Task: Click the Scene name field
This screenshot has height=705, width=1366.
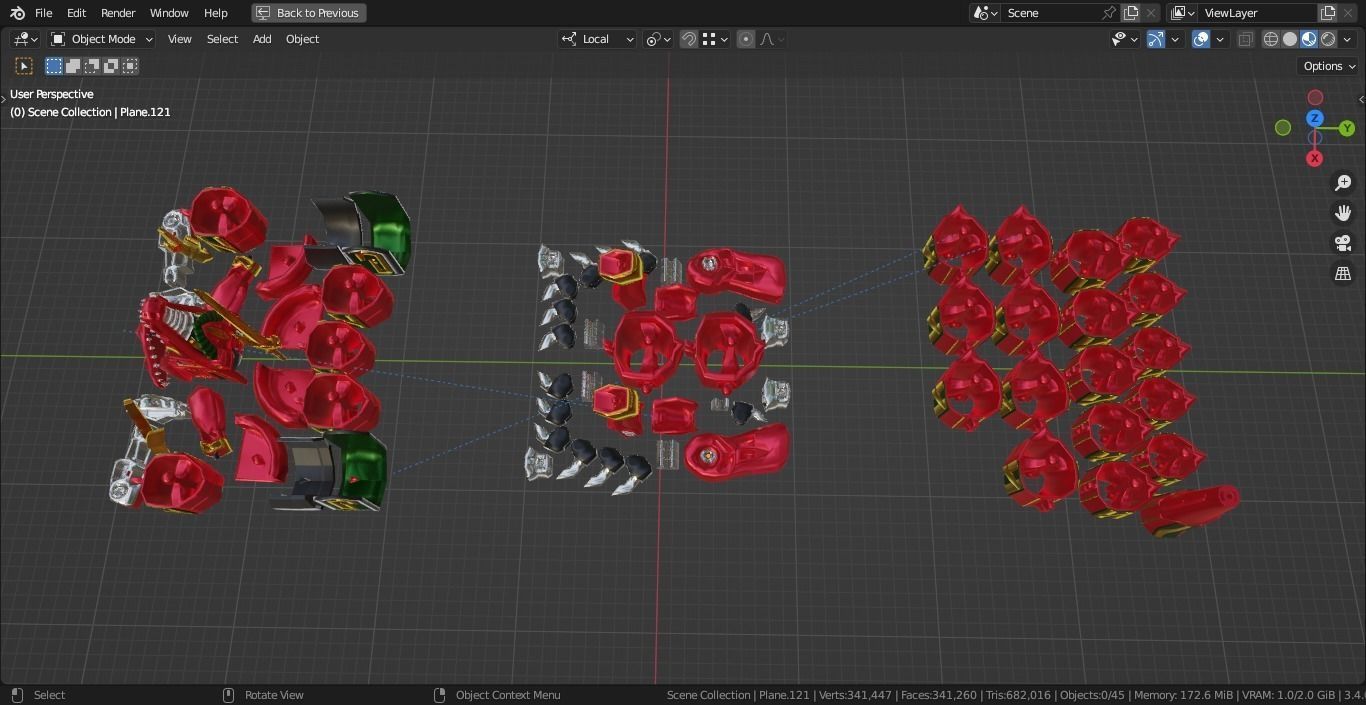Action: (1050, 13)
